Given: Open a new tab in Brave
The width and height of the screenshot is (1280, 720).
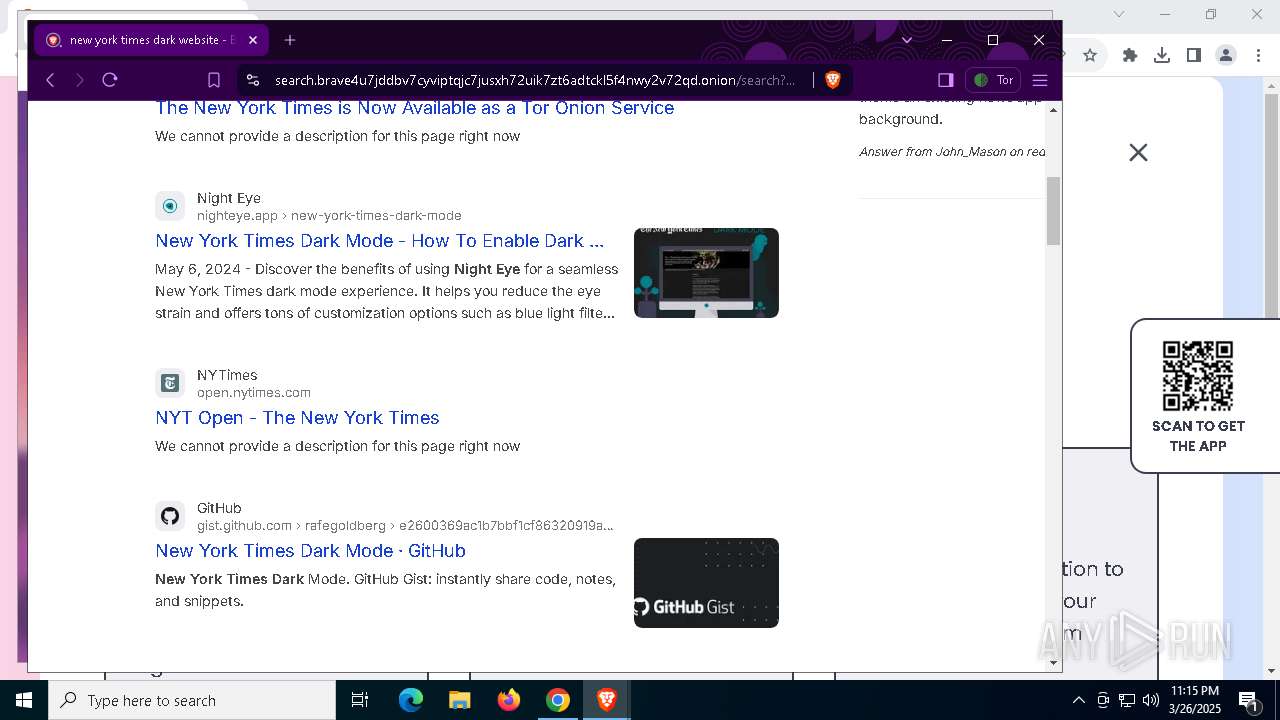Looking at the screenshot, I should 290,40.
